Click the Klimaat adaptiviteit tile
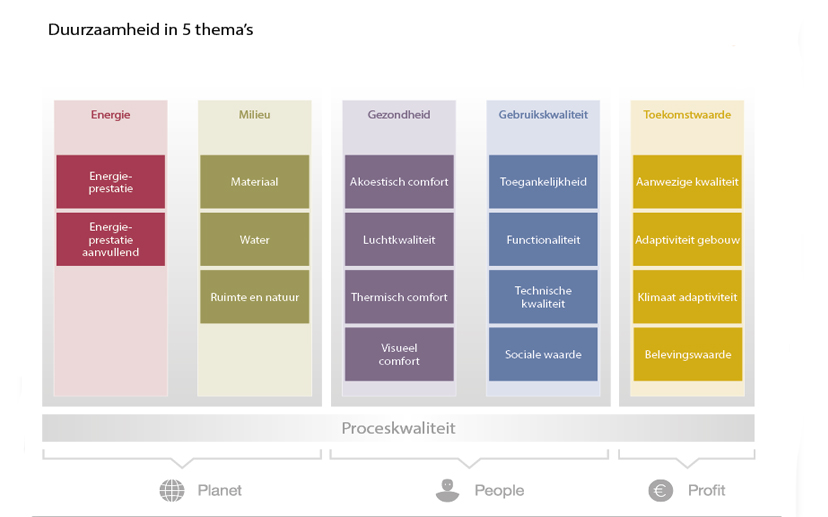The height and width of the screenshot is (517, 828). (x=687, y=297)
